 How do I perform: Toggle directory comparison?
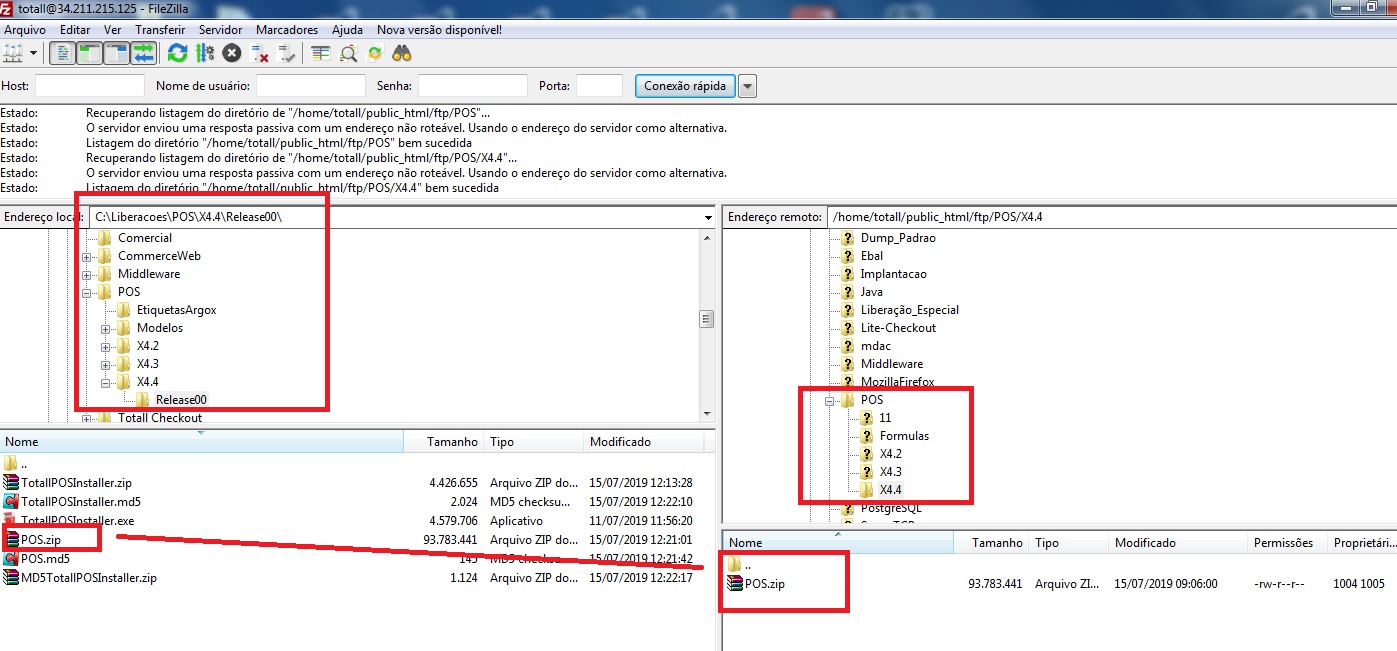click(347, 53)
